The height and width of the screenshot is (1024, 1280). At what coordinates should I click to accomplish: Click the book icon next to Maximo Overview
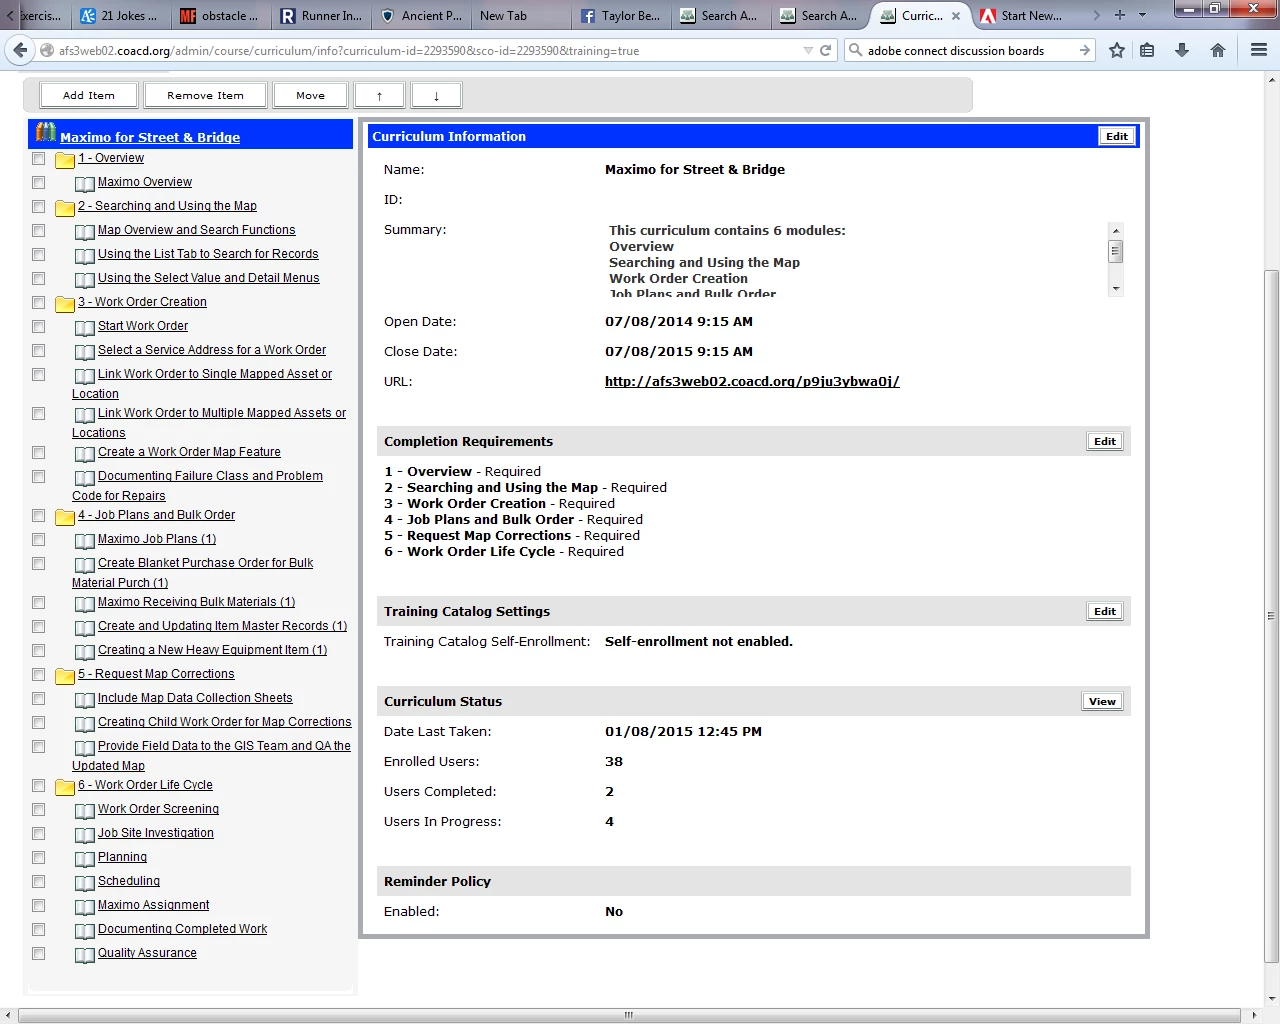[85, 184]
